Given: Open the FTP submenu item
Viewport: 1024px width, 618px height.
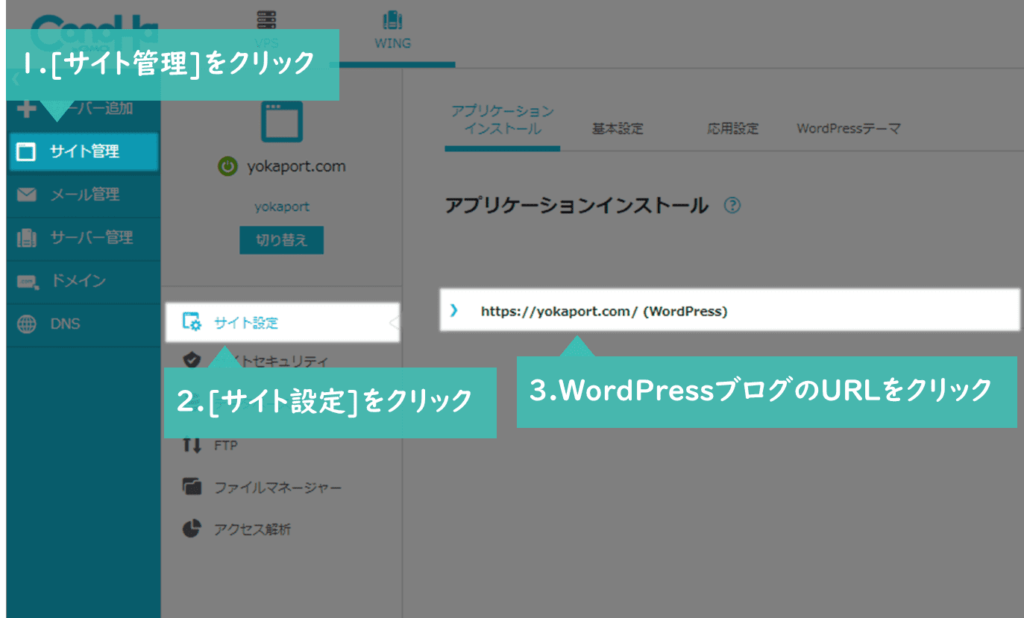Looking at the screenshot, I should click(x=225, y=446).
